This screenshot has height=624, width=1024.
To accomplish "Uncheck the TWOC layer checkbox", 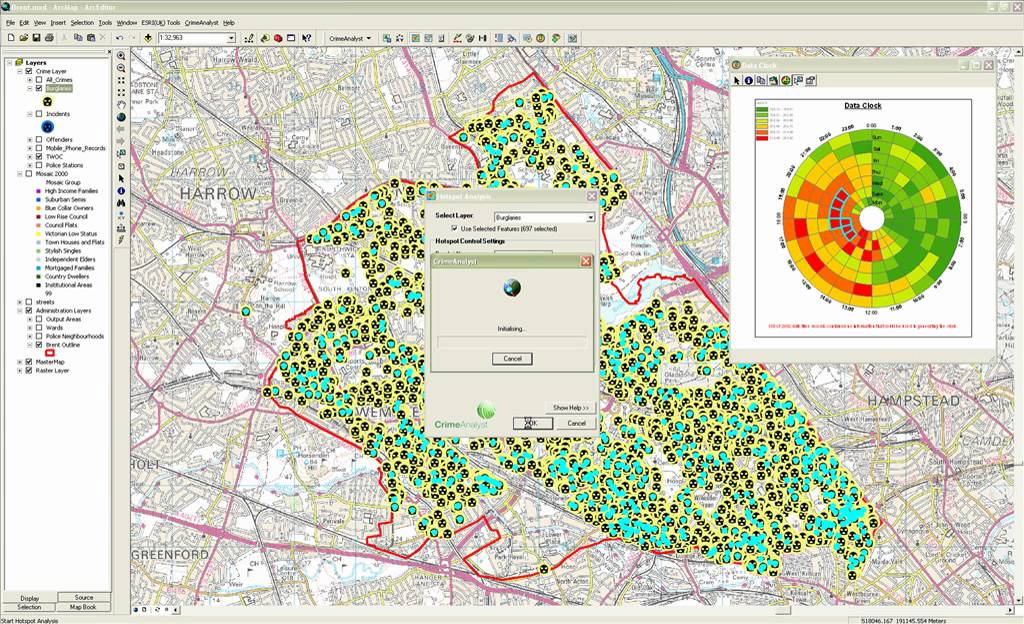I will (39, 157).
